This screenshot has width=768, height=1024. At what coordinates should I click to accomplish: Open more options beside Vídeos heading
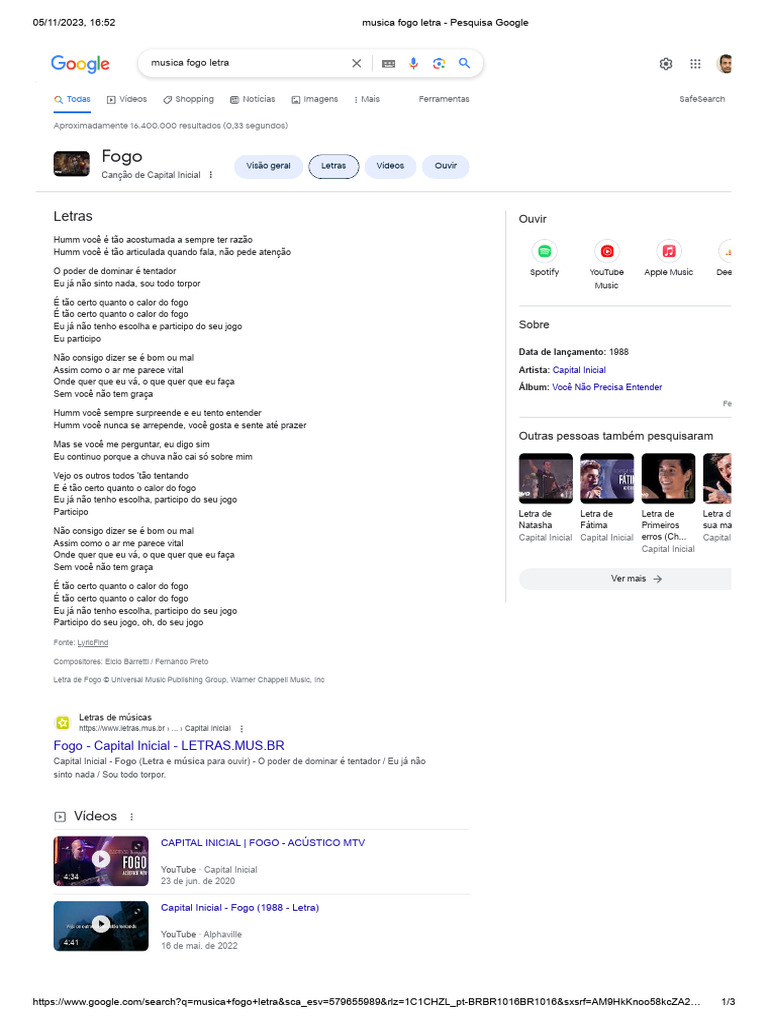click(x=132, y=817)
